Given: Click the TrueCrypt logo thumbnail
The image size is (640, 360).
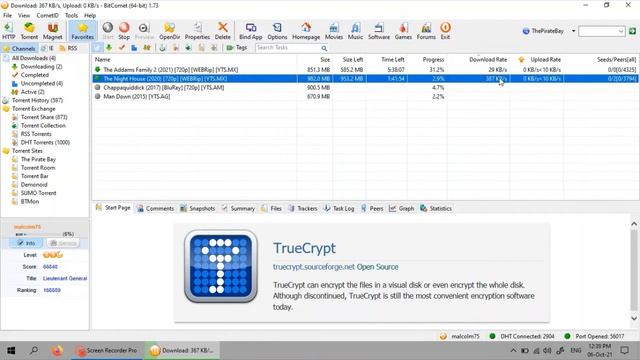Looking at the screenshot, I should point(220,266).
